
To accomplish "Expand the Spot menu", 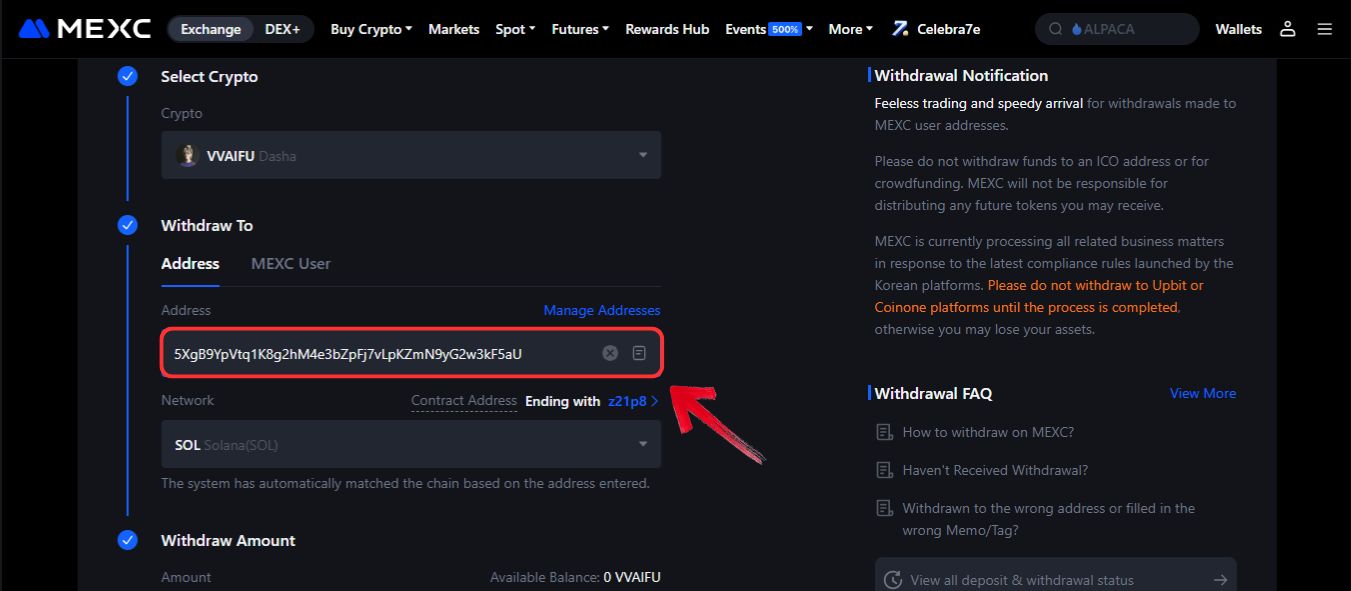I will [x=515, y=29].
